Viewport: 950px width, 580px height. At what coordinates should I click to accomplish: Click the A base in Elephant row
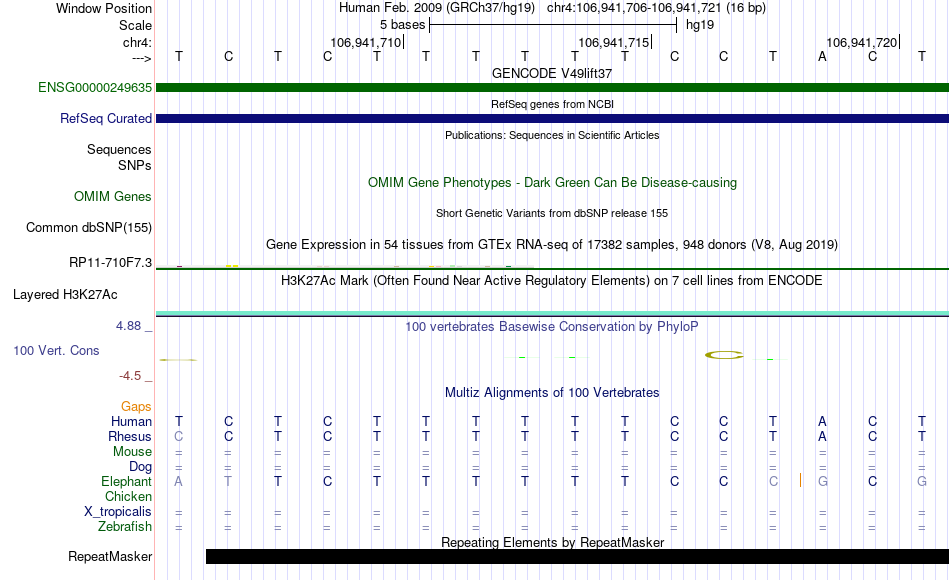pos(178,481)
